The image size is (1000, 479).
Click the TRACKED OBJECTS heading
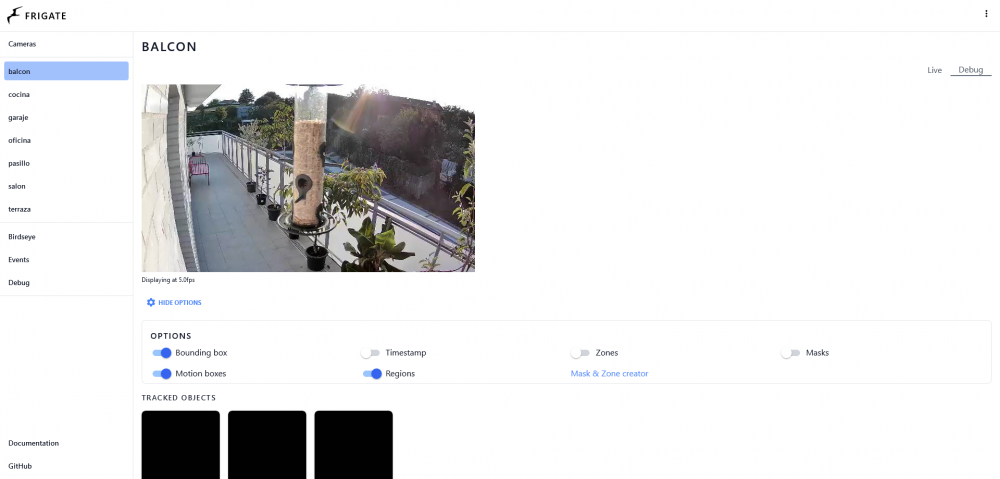pyautogui.click(x=179, y=398)
